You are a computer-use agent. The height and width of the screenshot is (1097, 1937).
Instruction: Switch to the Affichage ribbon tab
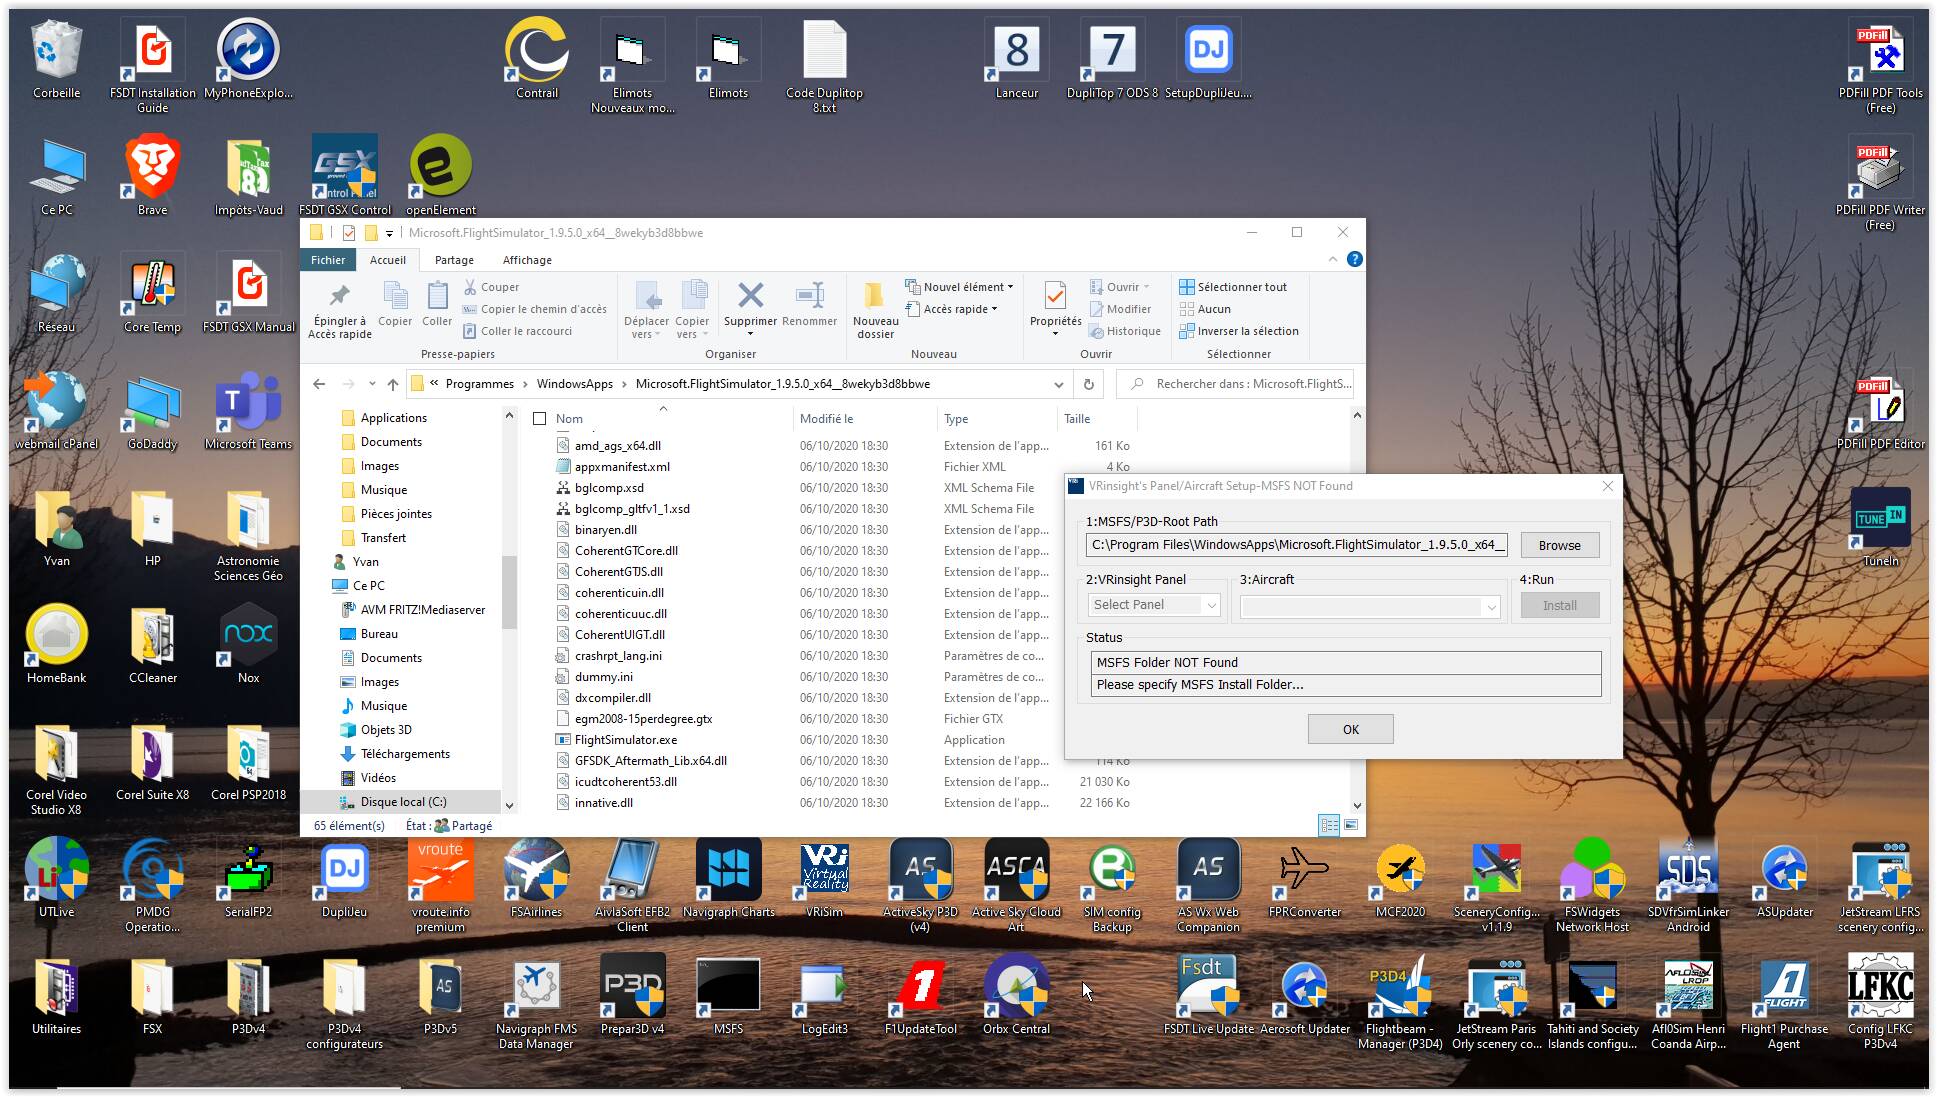(527, 260)
